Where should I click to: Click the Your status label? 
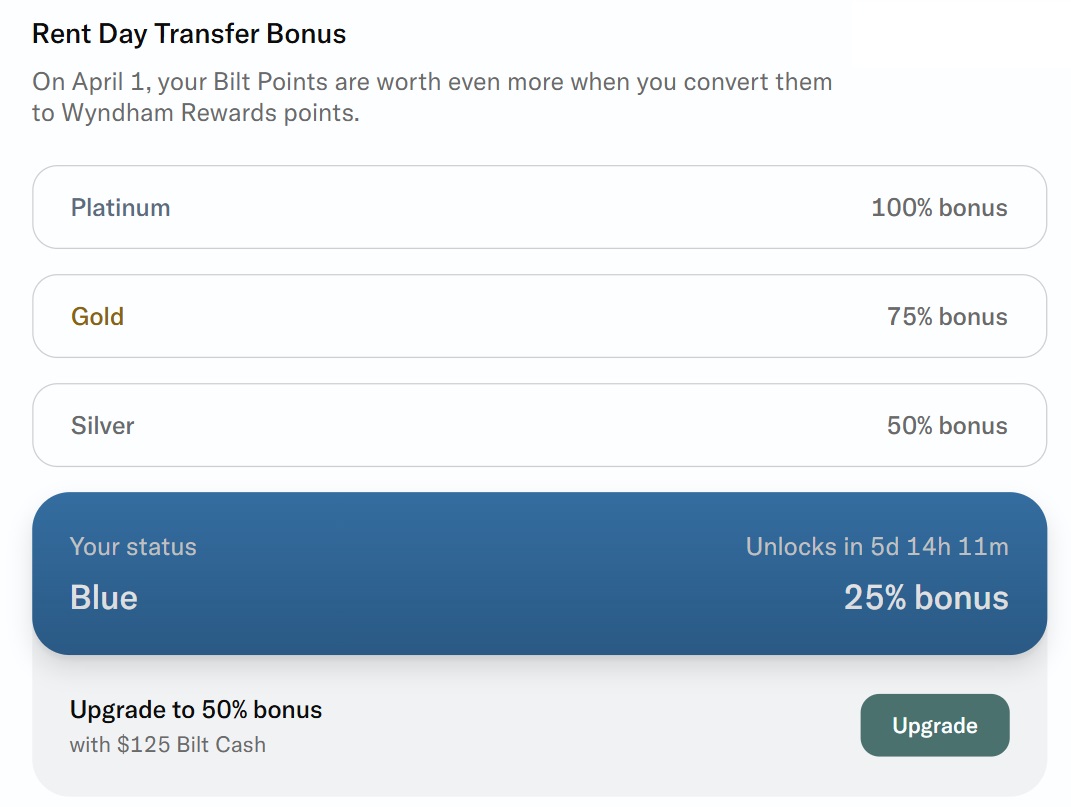pos(133,547)
